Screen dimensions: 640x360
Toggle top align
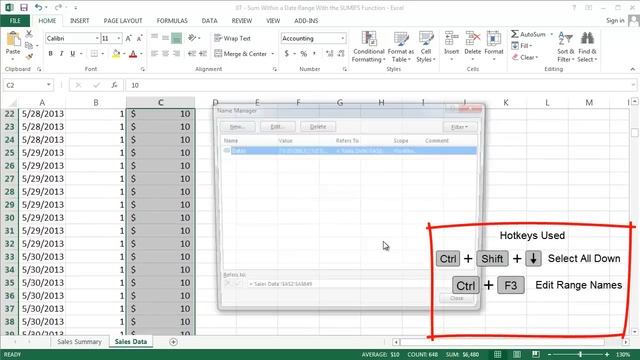click(x=154, y=38)
